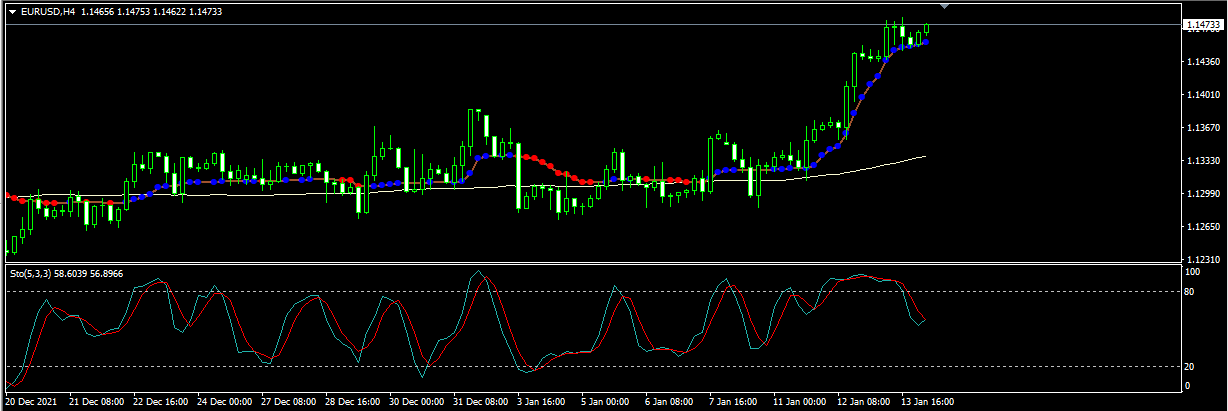This screenshot has width=1228, height=411.
Task: Click the 1.14010 price scale value
Action: click(x=1203, y=95)
